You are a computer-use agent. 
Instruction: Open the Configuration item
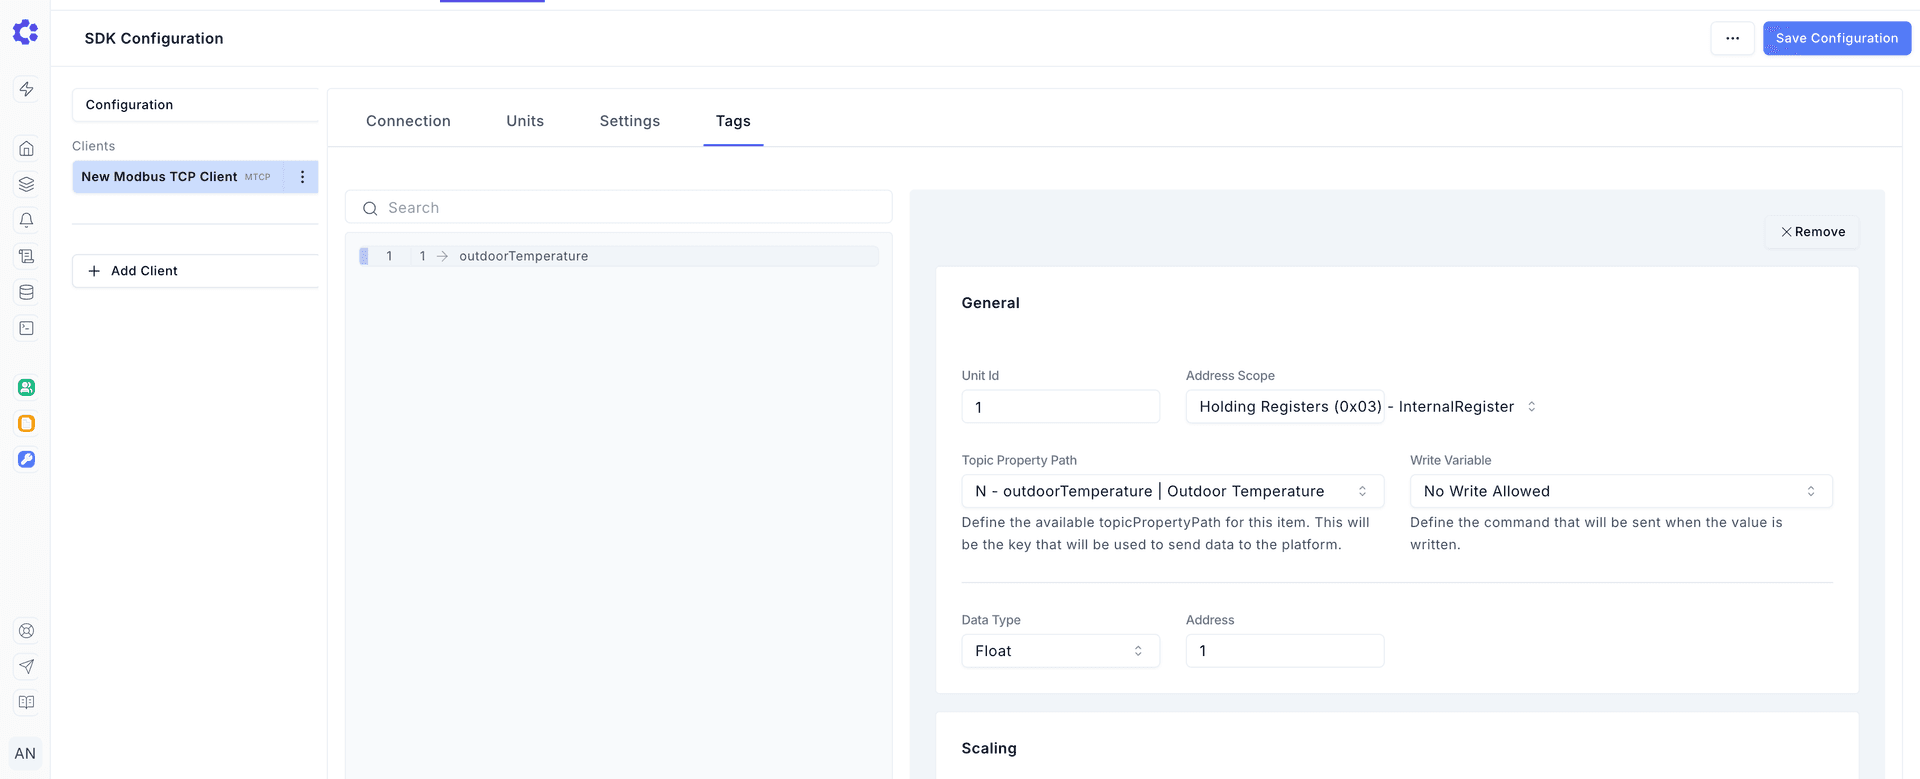pos(195,105)
